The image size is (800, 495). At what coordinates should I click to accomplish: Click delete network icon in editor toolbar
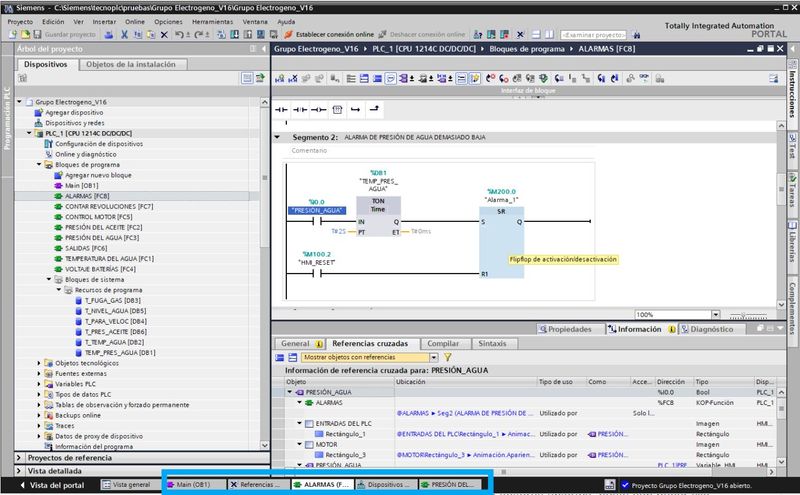point(293,79)
